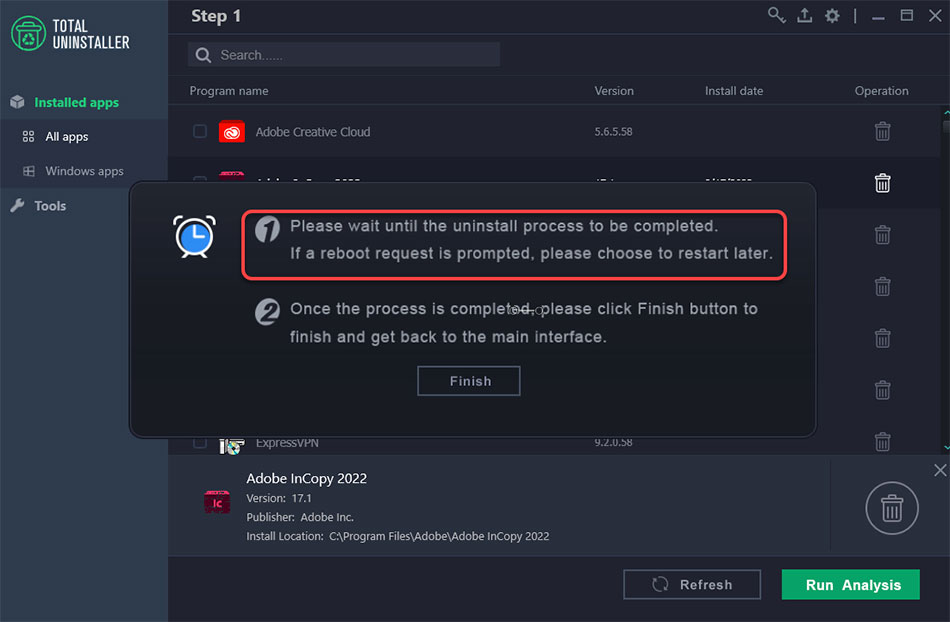950x622 pixels.
Task: Click the Adobe Creative Cloud program name
Action: click(313, 131)
